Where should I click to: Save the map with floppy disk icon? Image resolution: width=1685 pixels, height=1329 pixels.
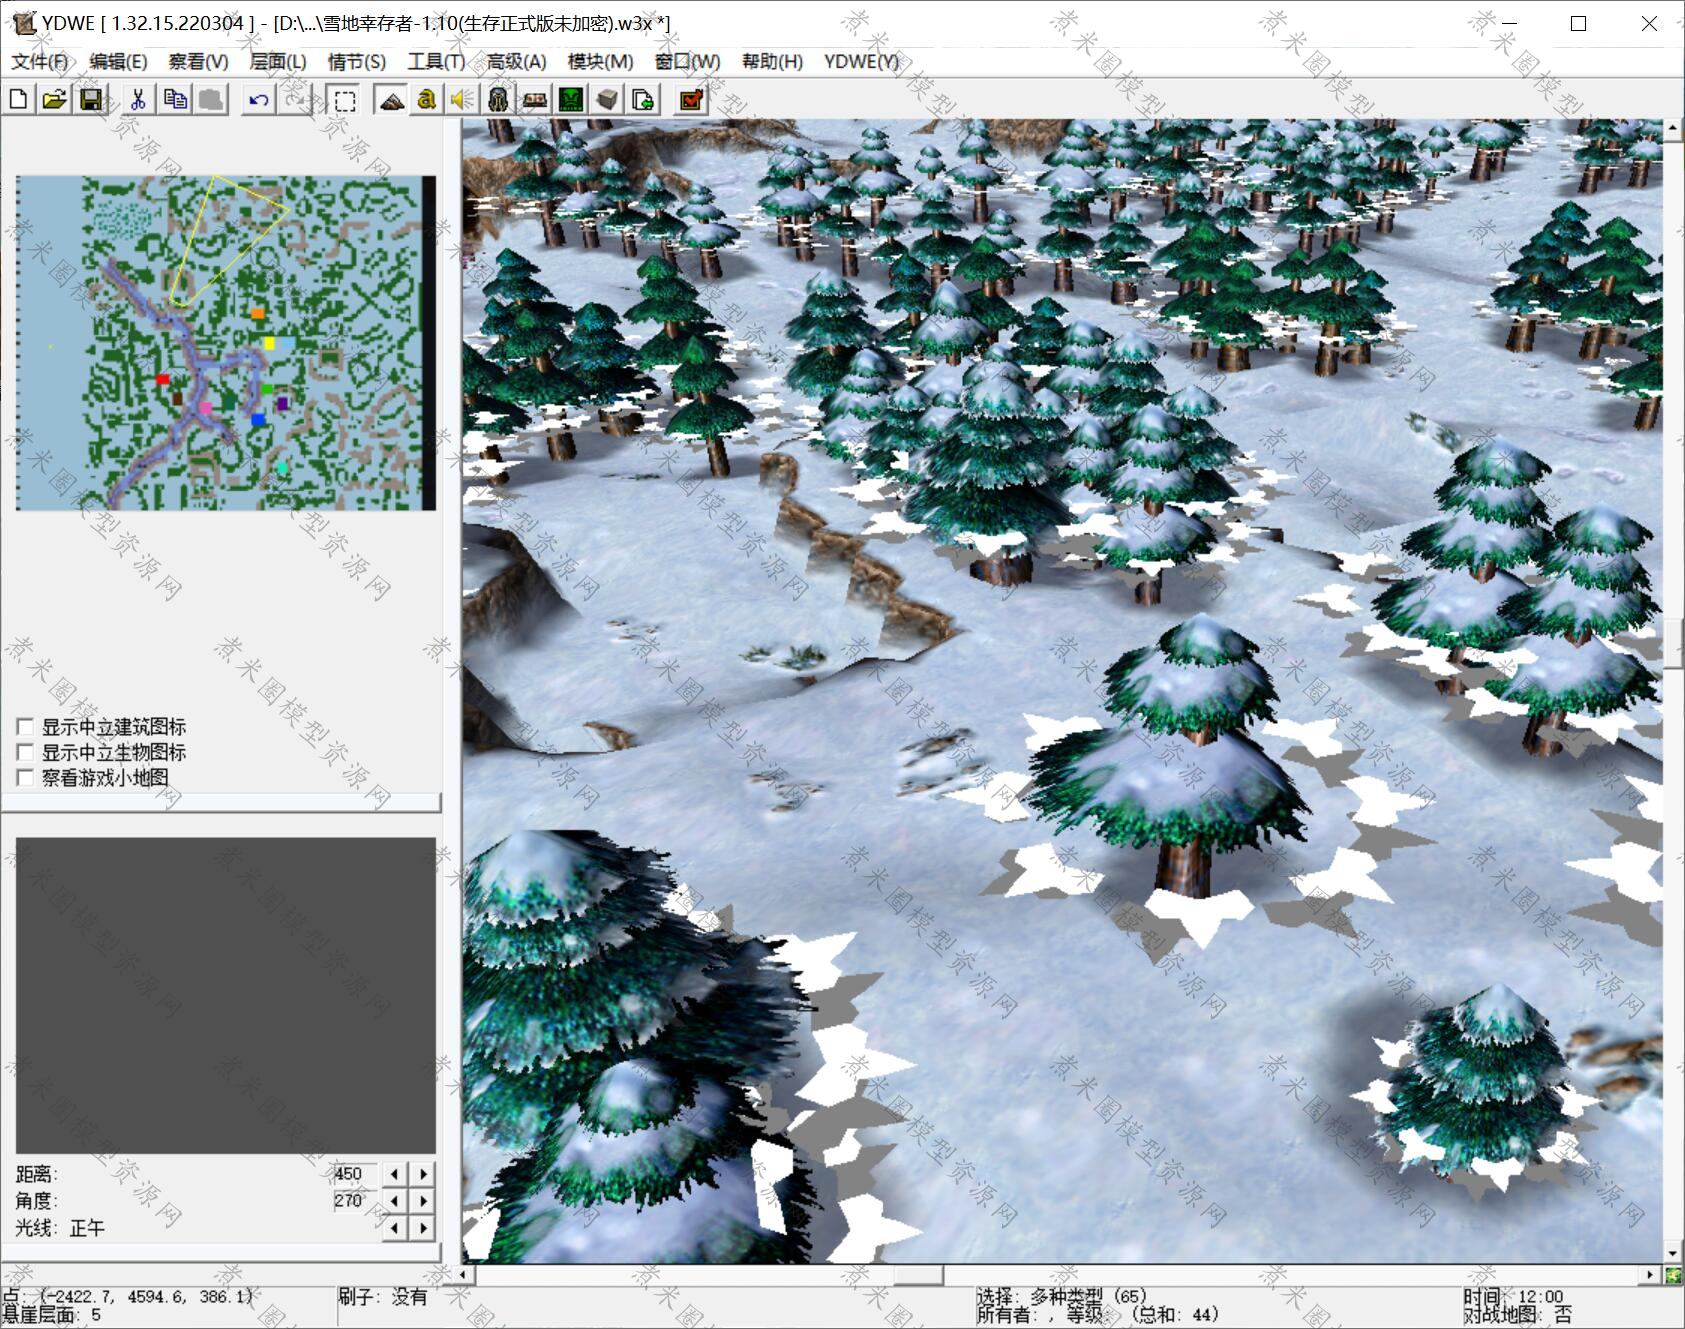(x=91, y=99)
